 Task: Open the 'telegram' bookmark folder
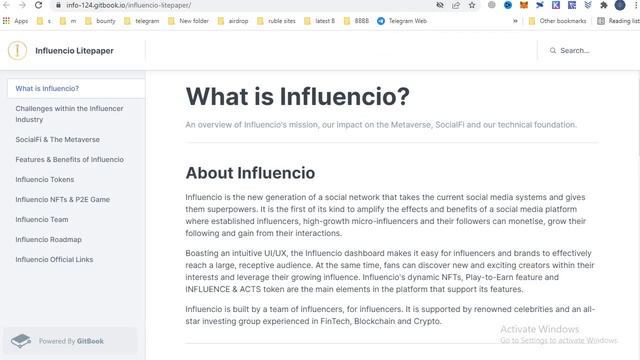click(x=142, y=21)
